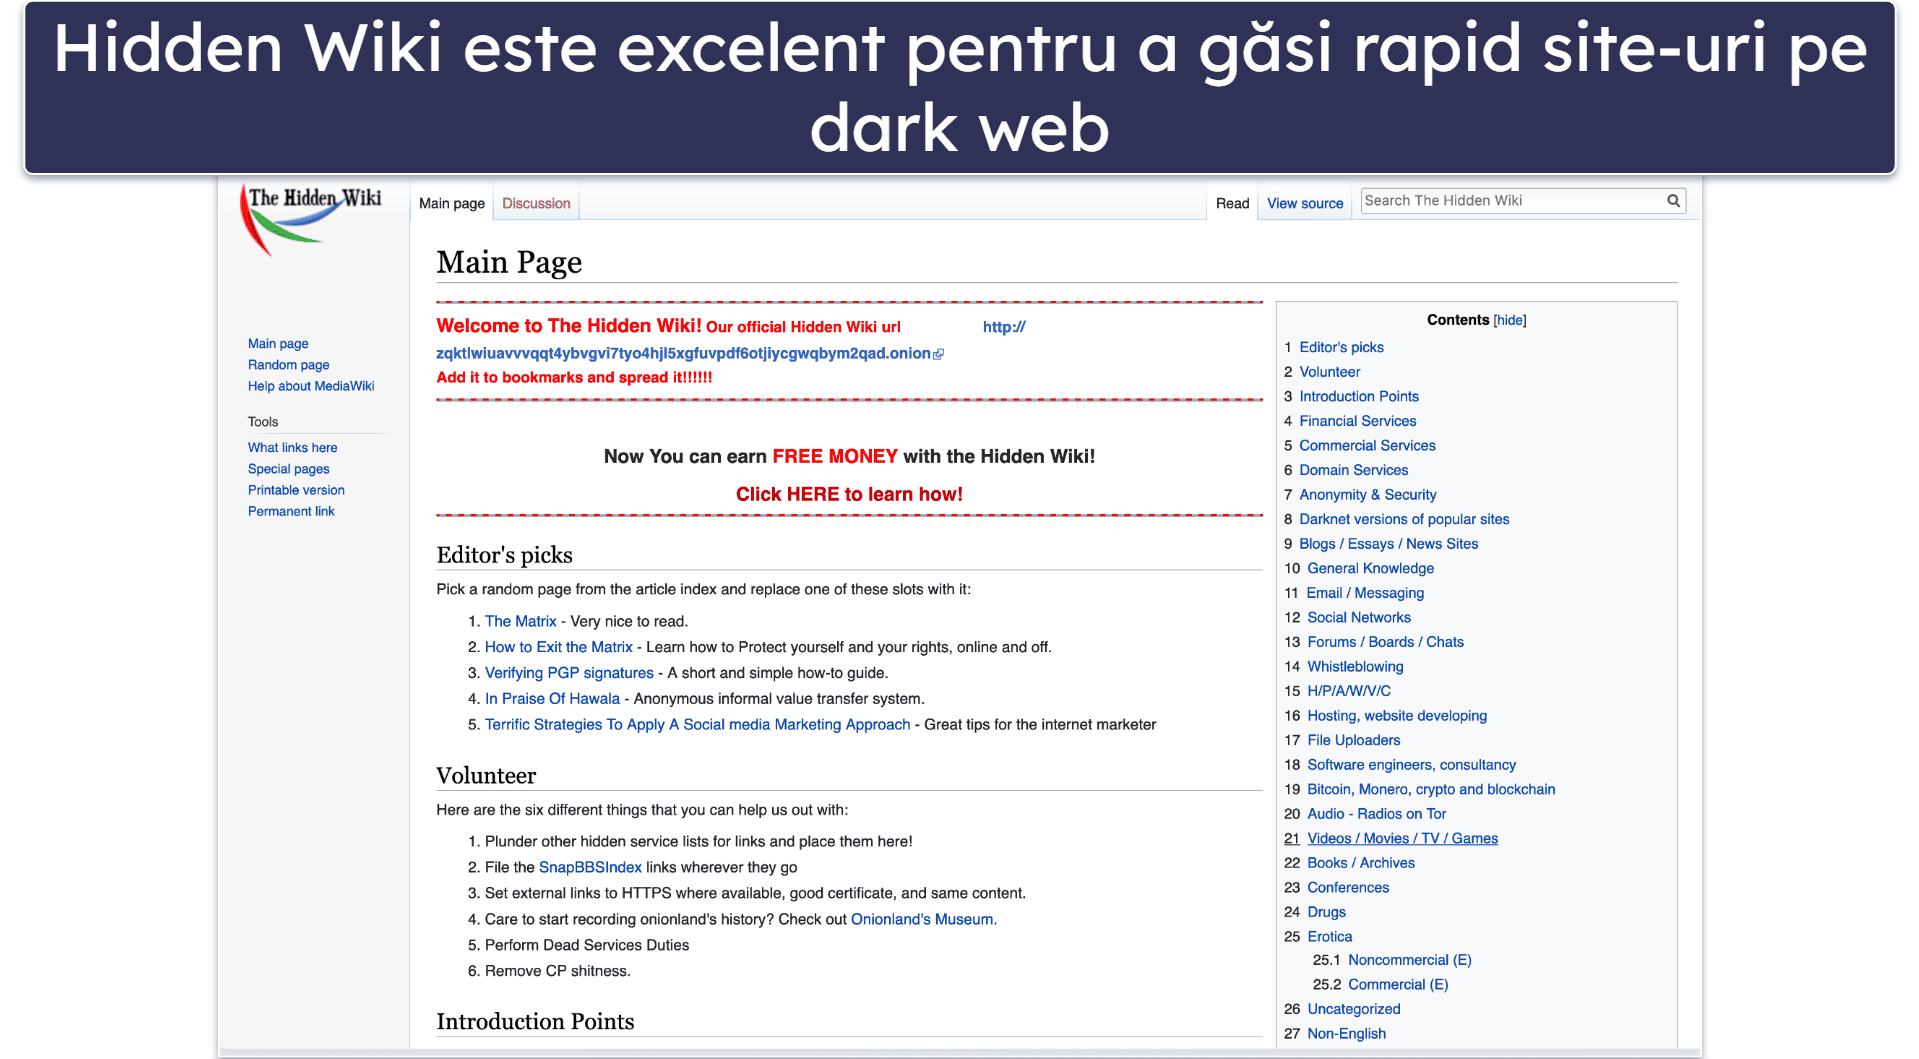This screenshot has height=1059, width=1919.
Task: Open the Main page tab
Action: tap(452, 203)
